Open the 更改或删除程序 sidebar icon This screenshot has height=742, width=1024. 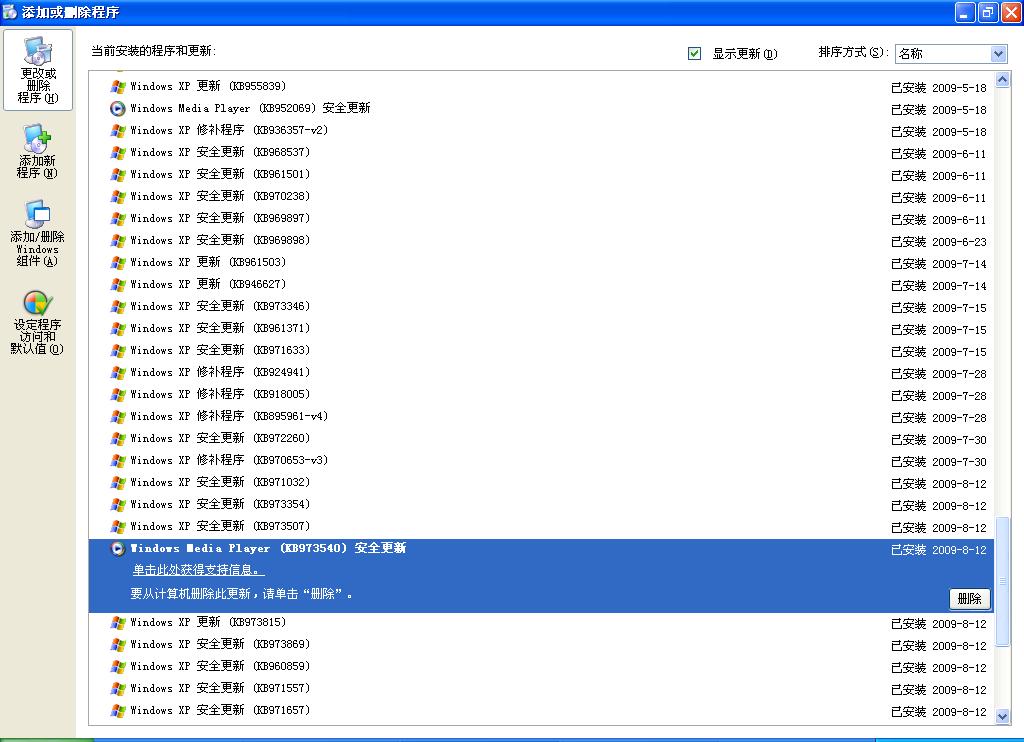coord(38,69)
